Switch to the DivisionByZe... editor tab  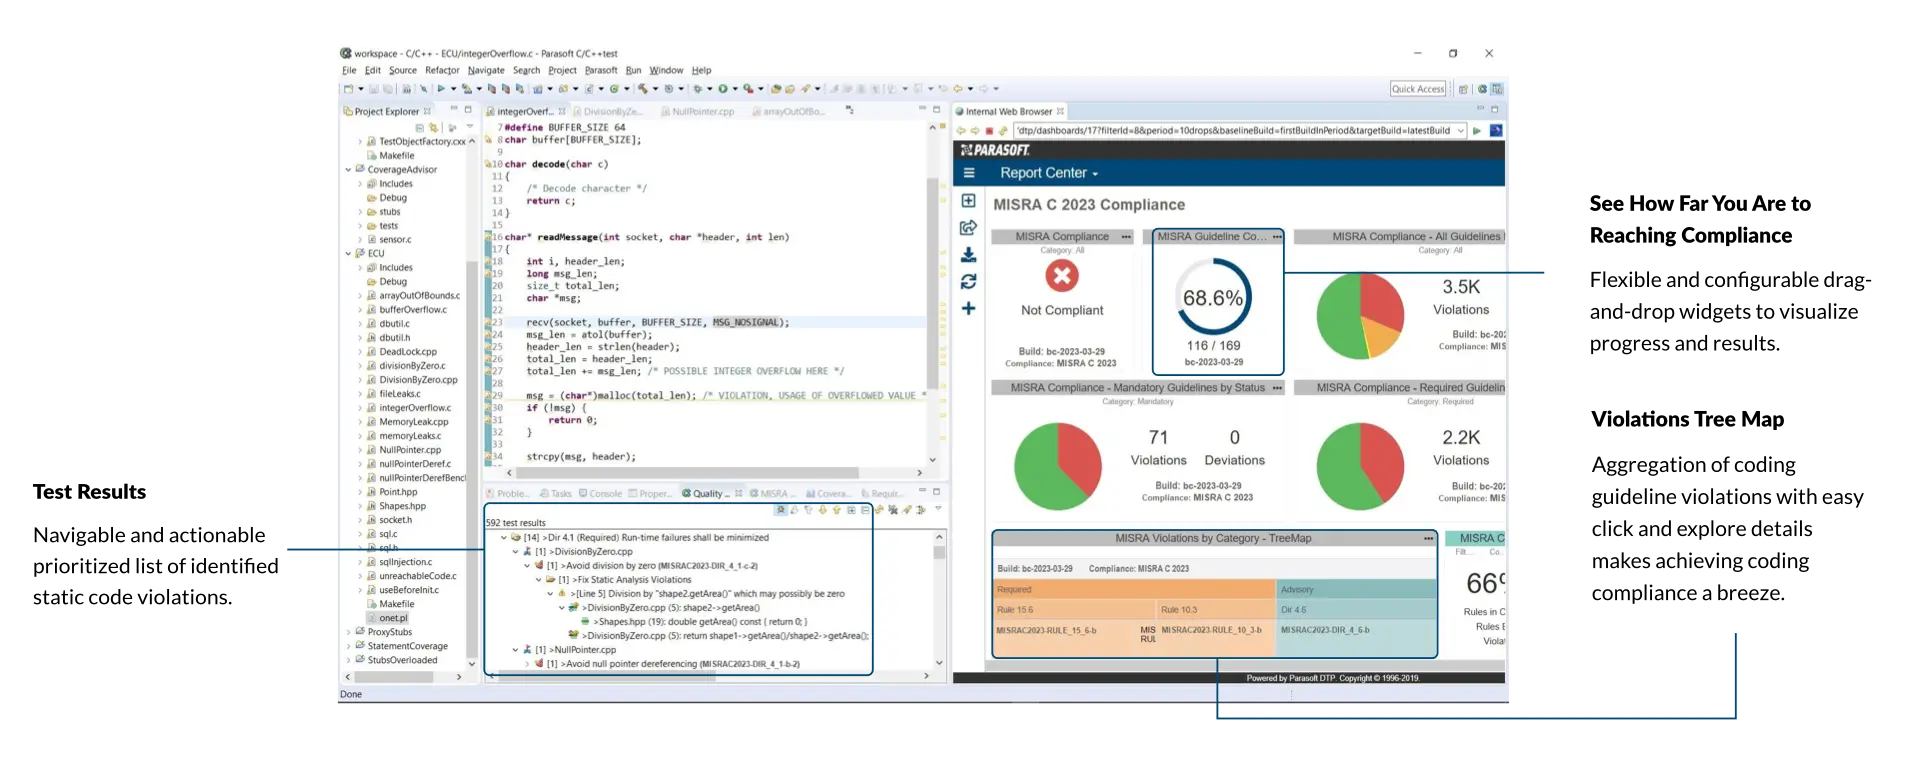click(x=611, y=112)
